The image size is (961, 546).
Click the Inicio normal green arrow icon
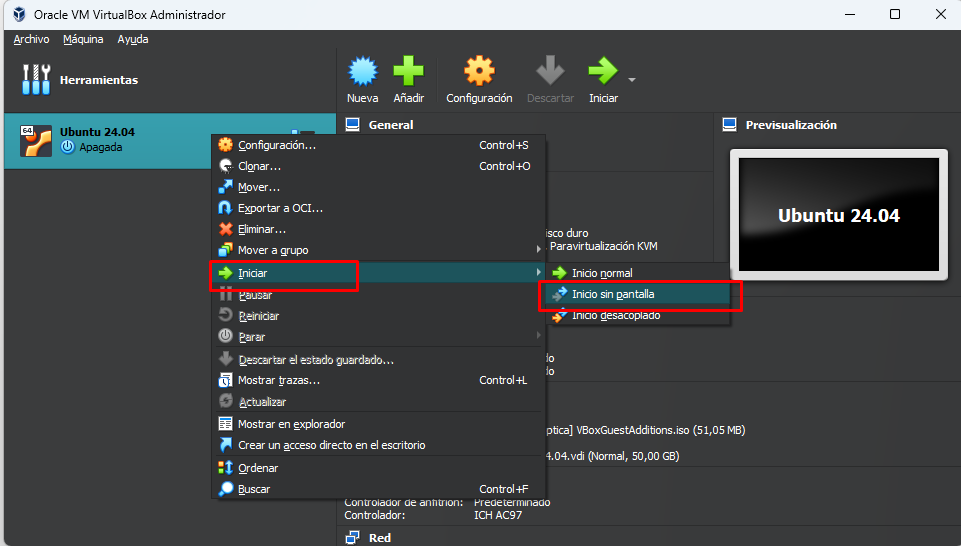559,273
